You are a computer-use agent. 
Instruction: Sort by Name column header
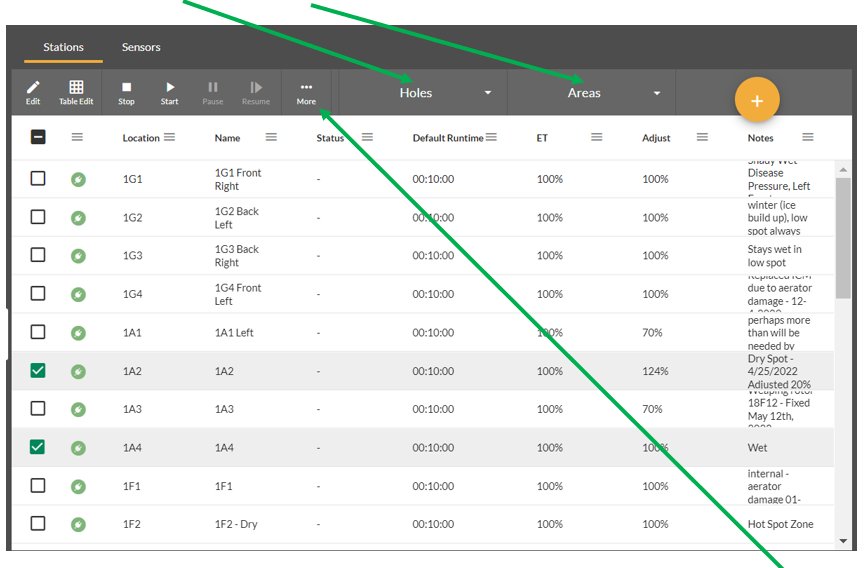coord(228,138)
